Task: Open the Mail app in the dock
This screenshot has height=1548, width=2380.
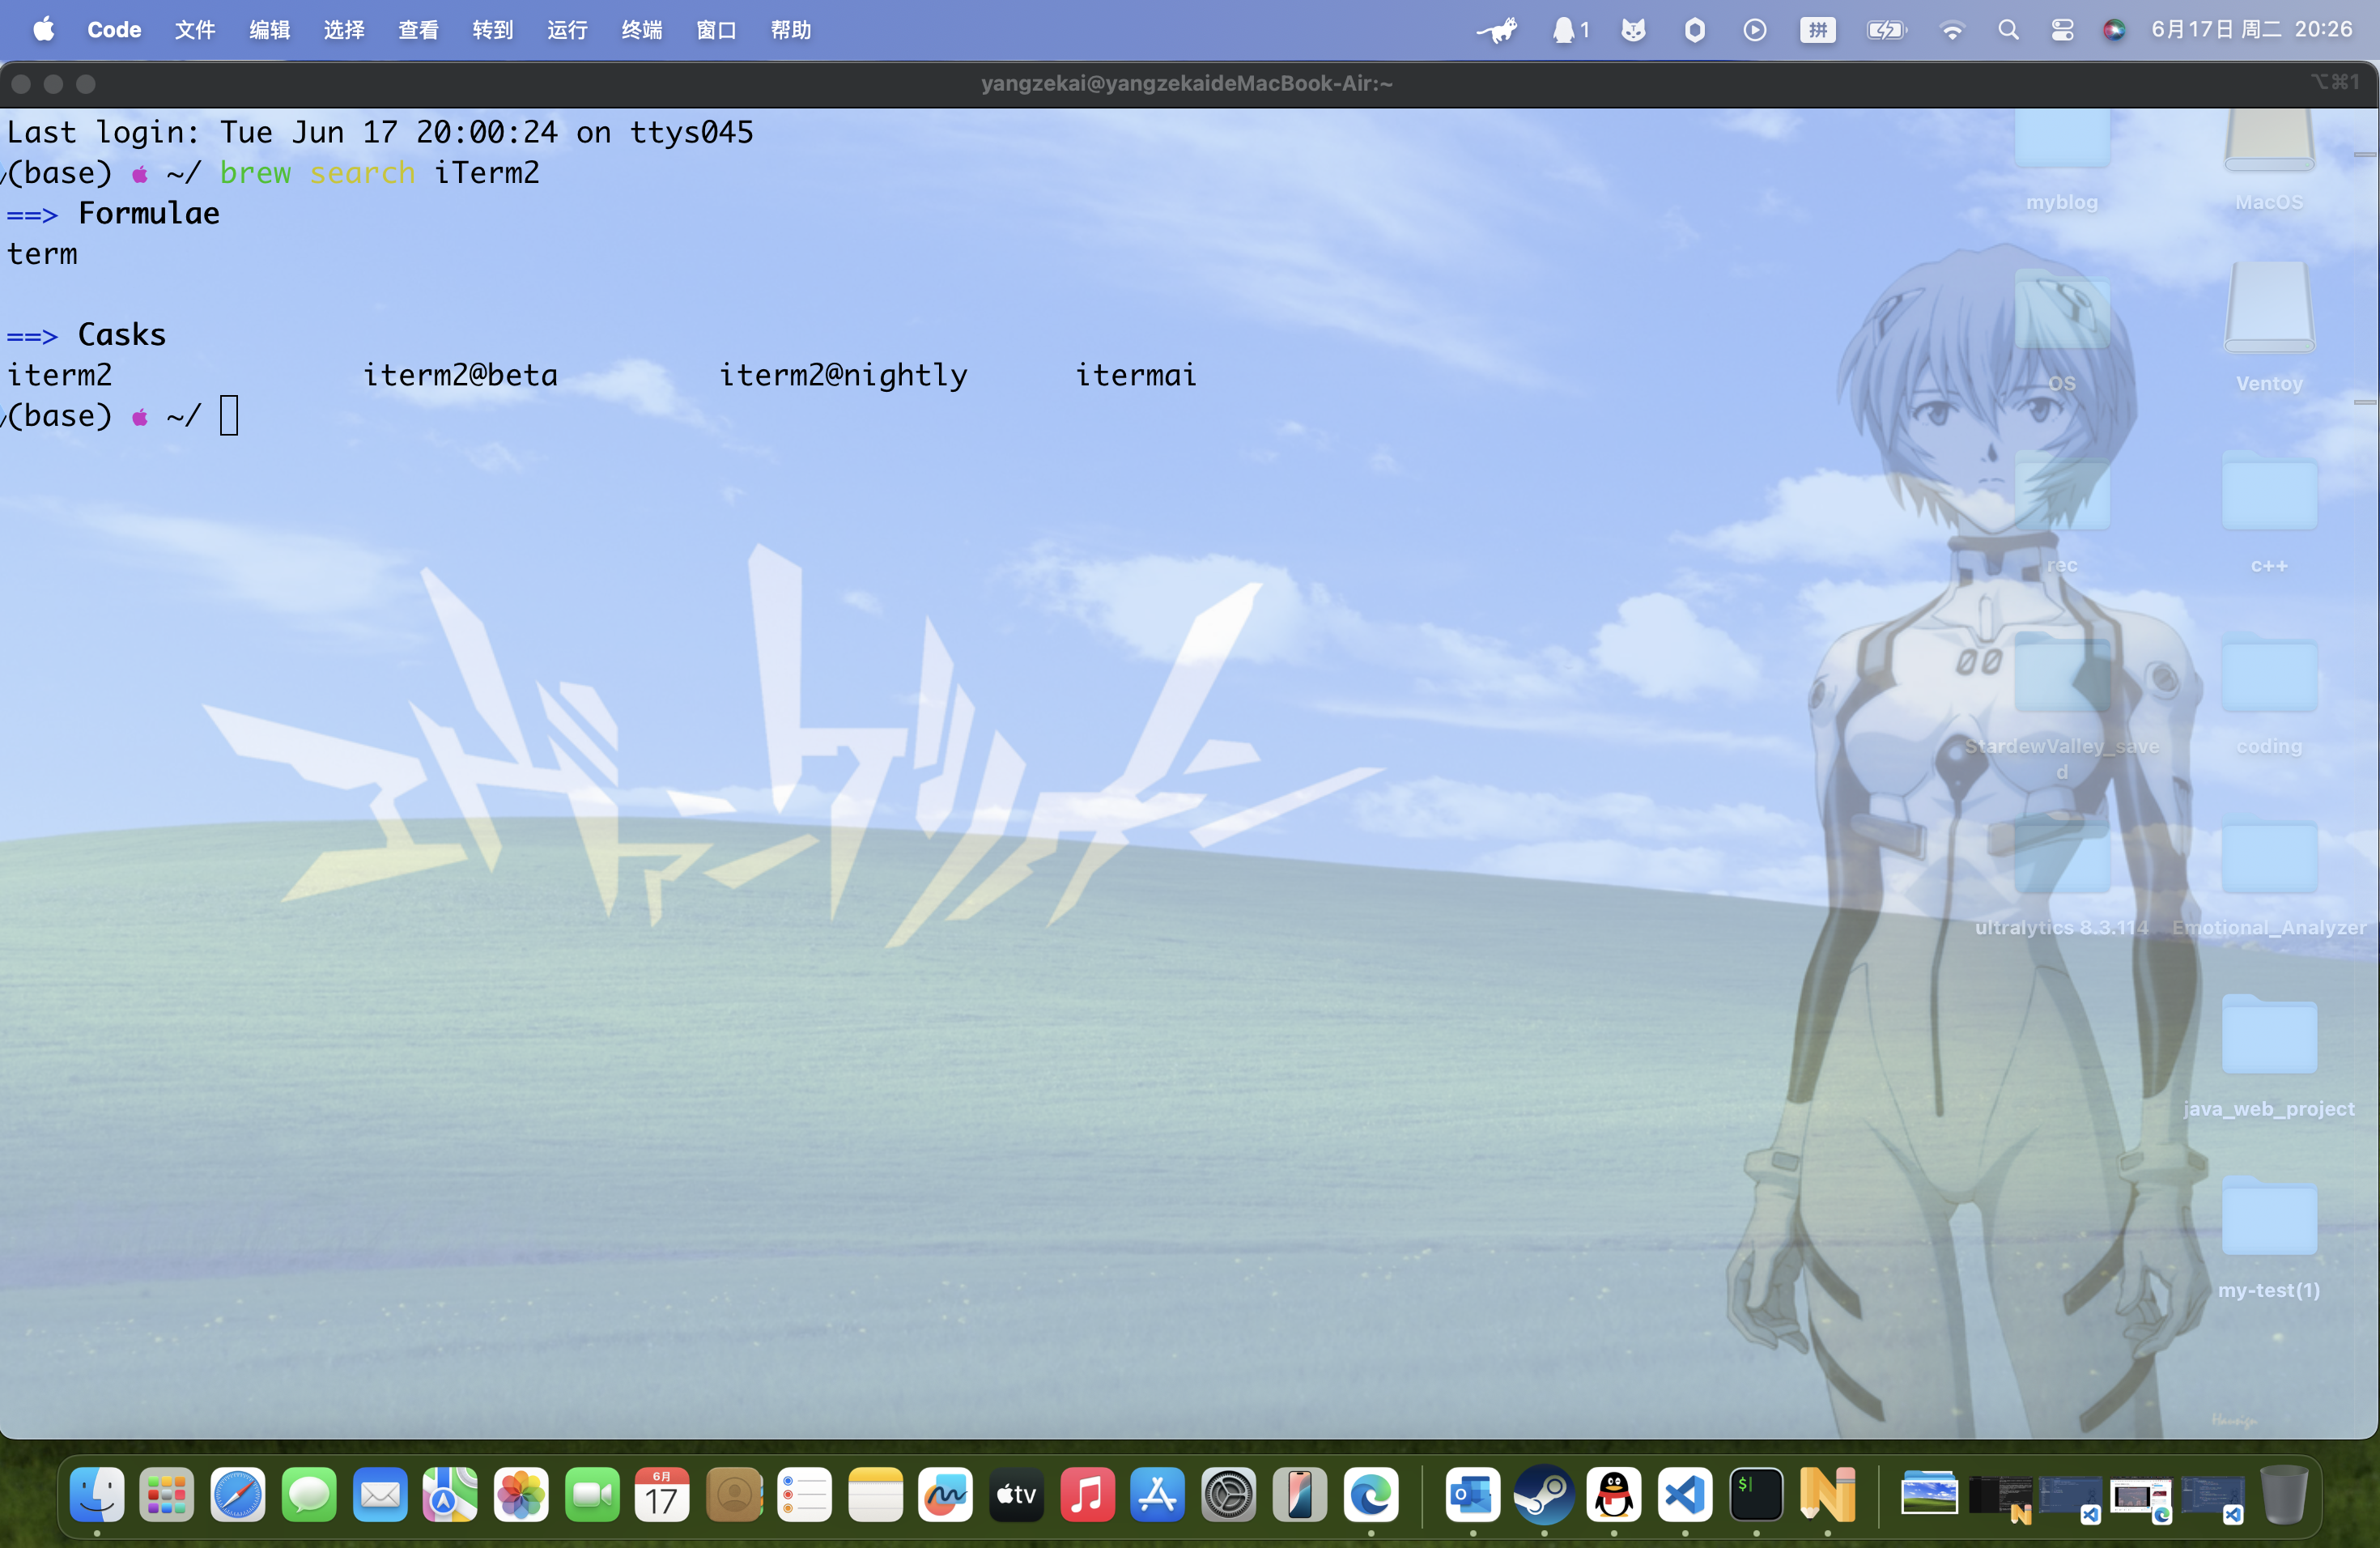Action: [x=380, y=1495]
